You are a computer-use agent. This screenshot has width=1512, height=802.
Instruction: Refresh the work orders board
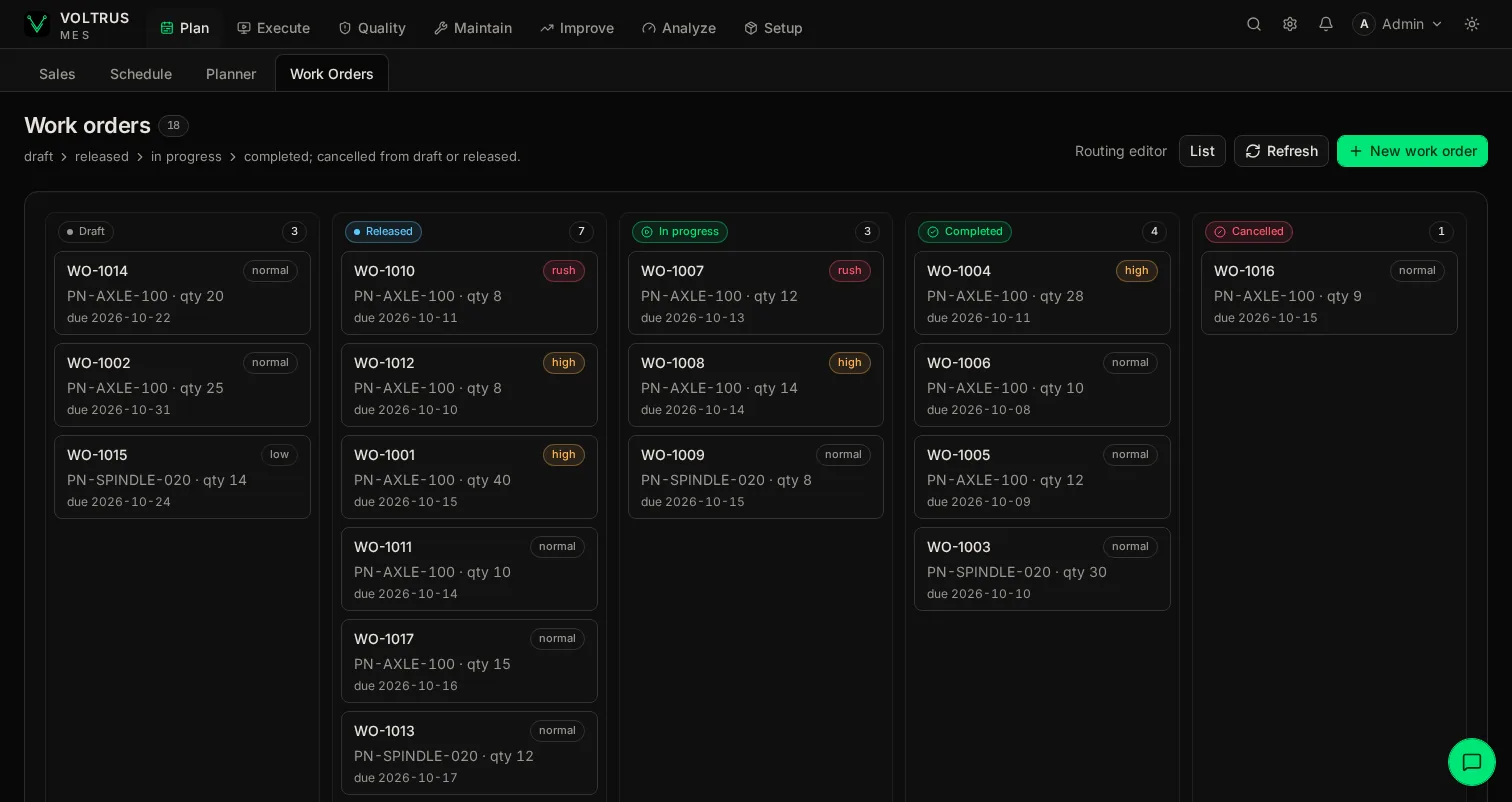1281,151
